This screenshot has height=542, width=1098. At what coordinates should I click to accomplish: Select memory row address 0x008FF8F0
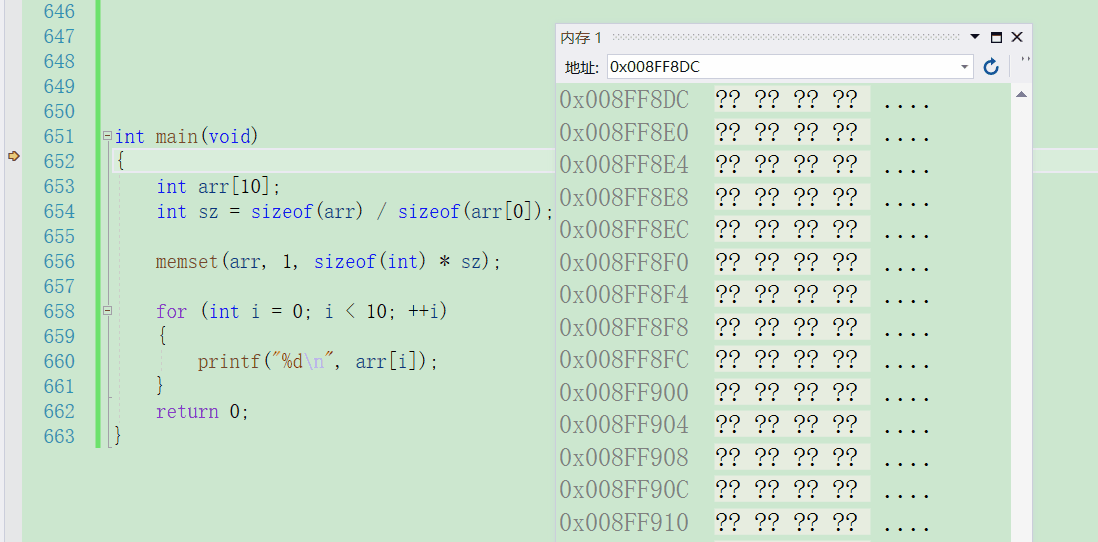tap(624, 263)
